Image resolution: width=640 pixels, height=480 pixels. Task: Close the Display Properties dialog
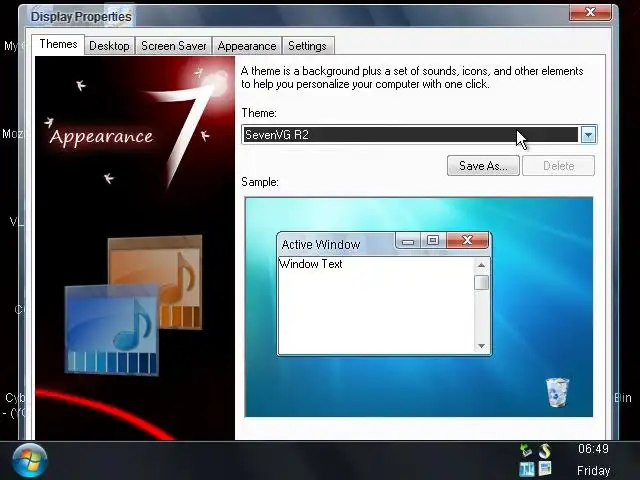tap(590, 12)
